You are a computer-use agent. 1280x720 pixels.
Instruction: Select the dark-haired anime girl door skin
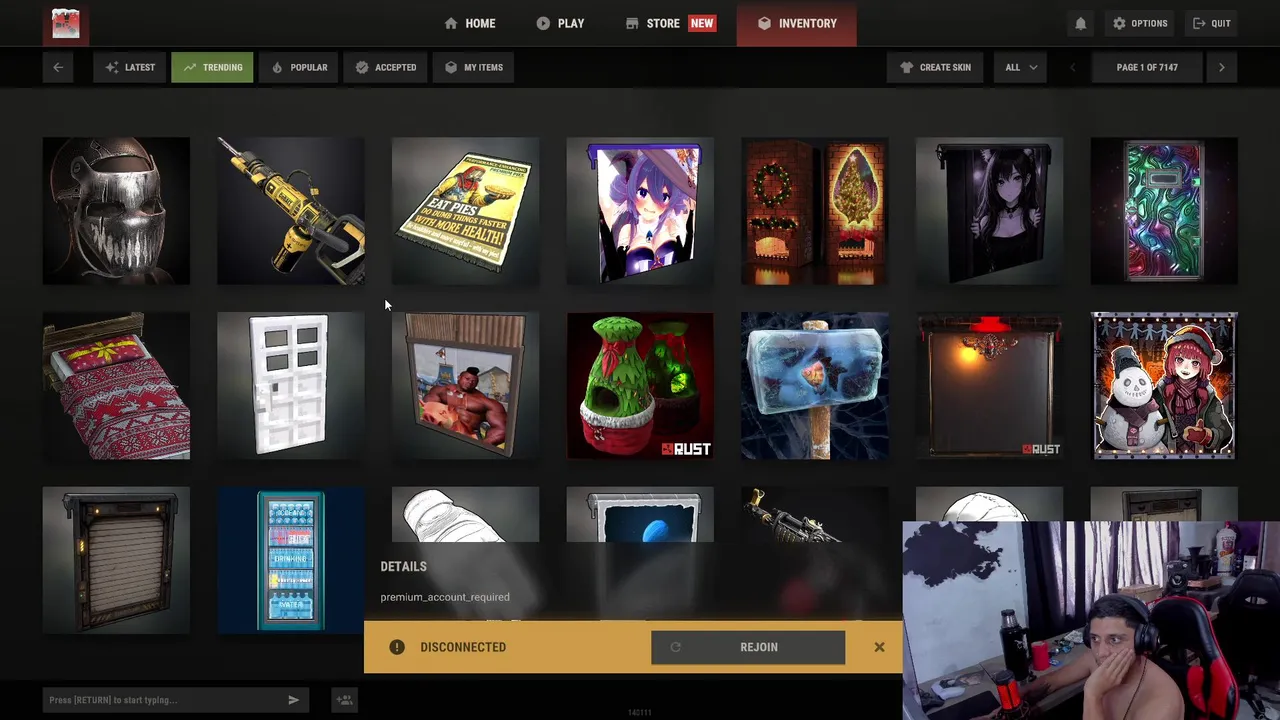click(989, 211)
